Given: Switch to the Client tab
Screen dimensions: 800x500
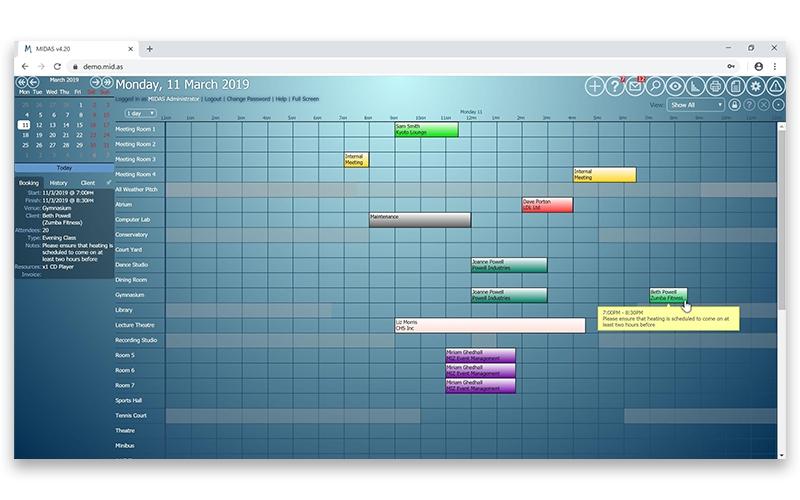Looking at the screenshot, I should point(88,183).
